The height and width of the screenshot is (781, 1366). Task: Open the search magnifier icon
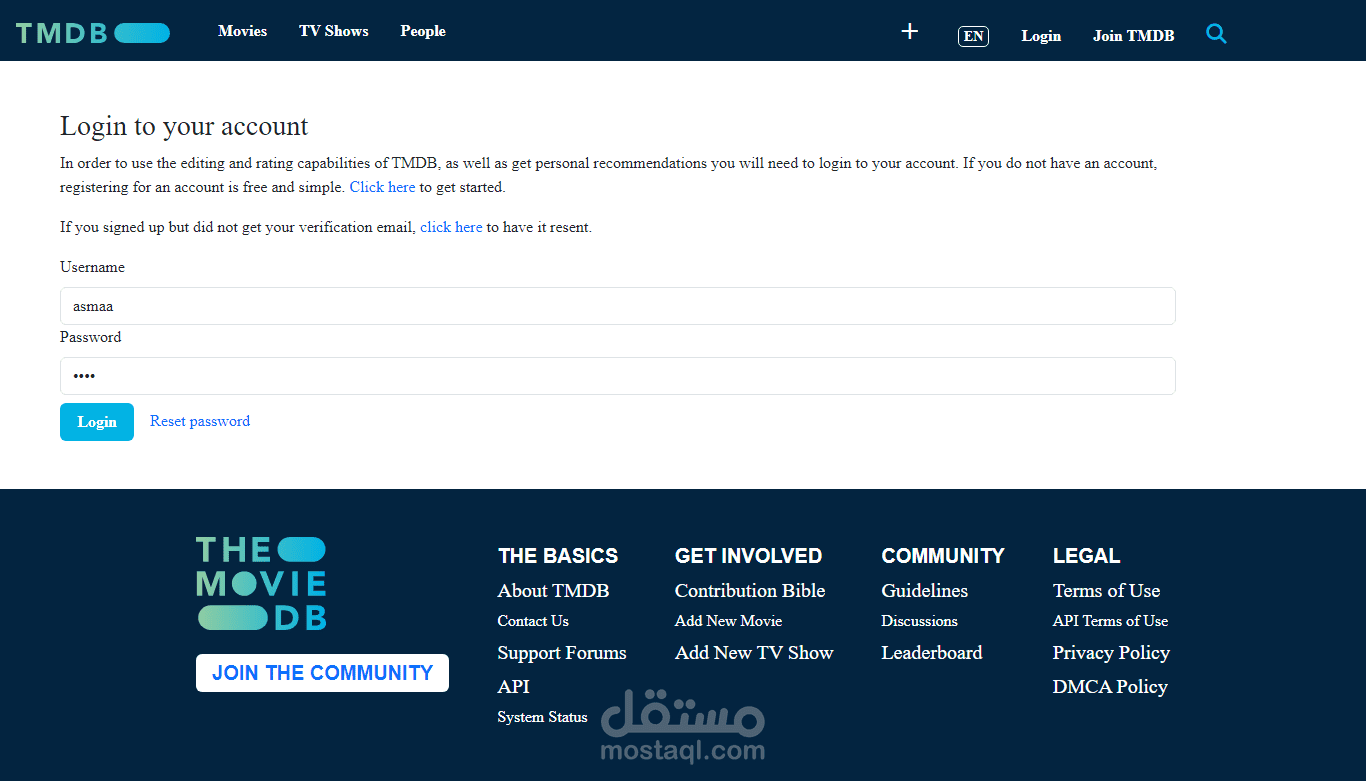1216,34
